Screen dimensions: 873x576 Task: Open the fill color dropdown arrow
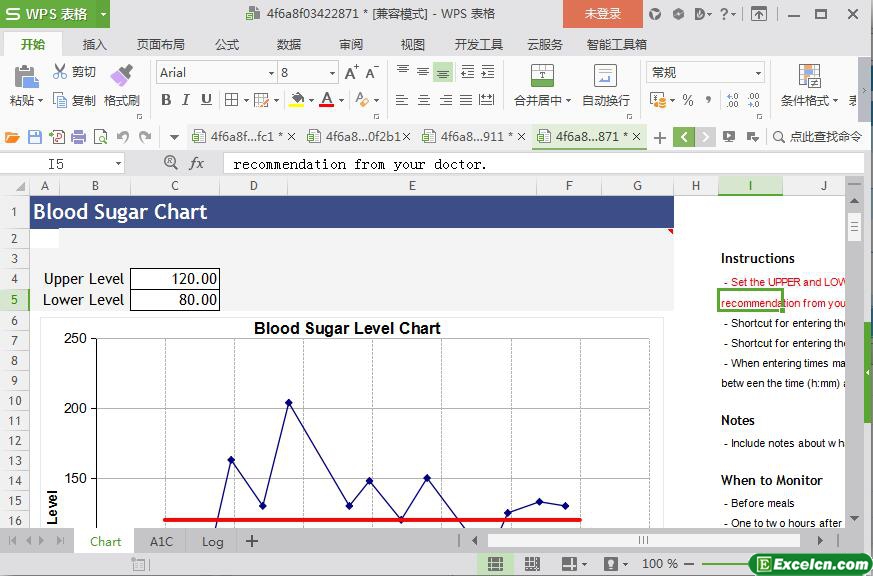[x=311, y=100]
